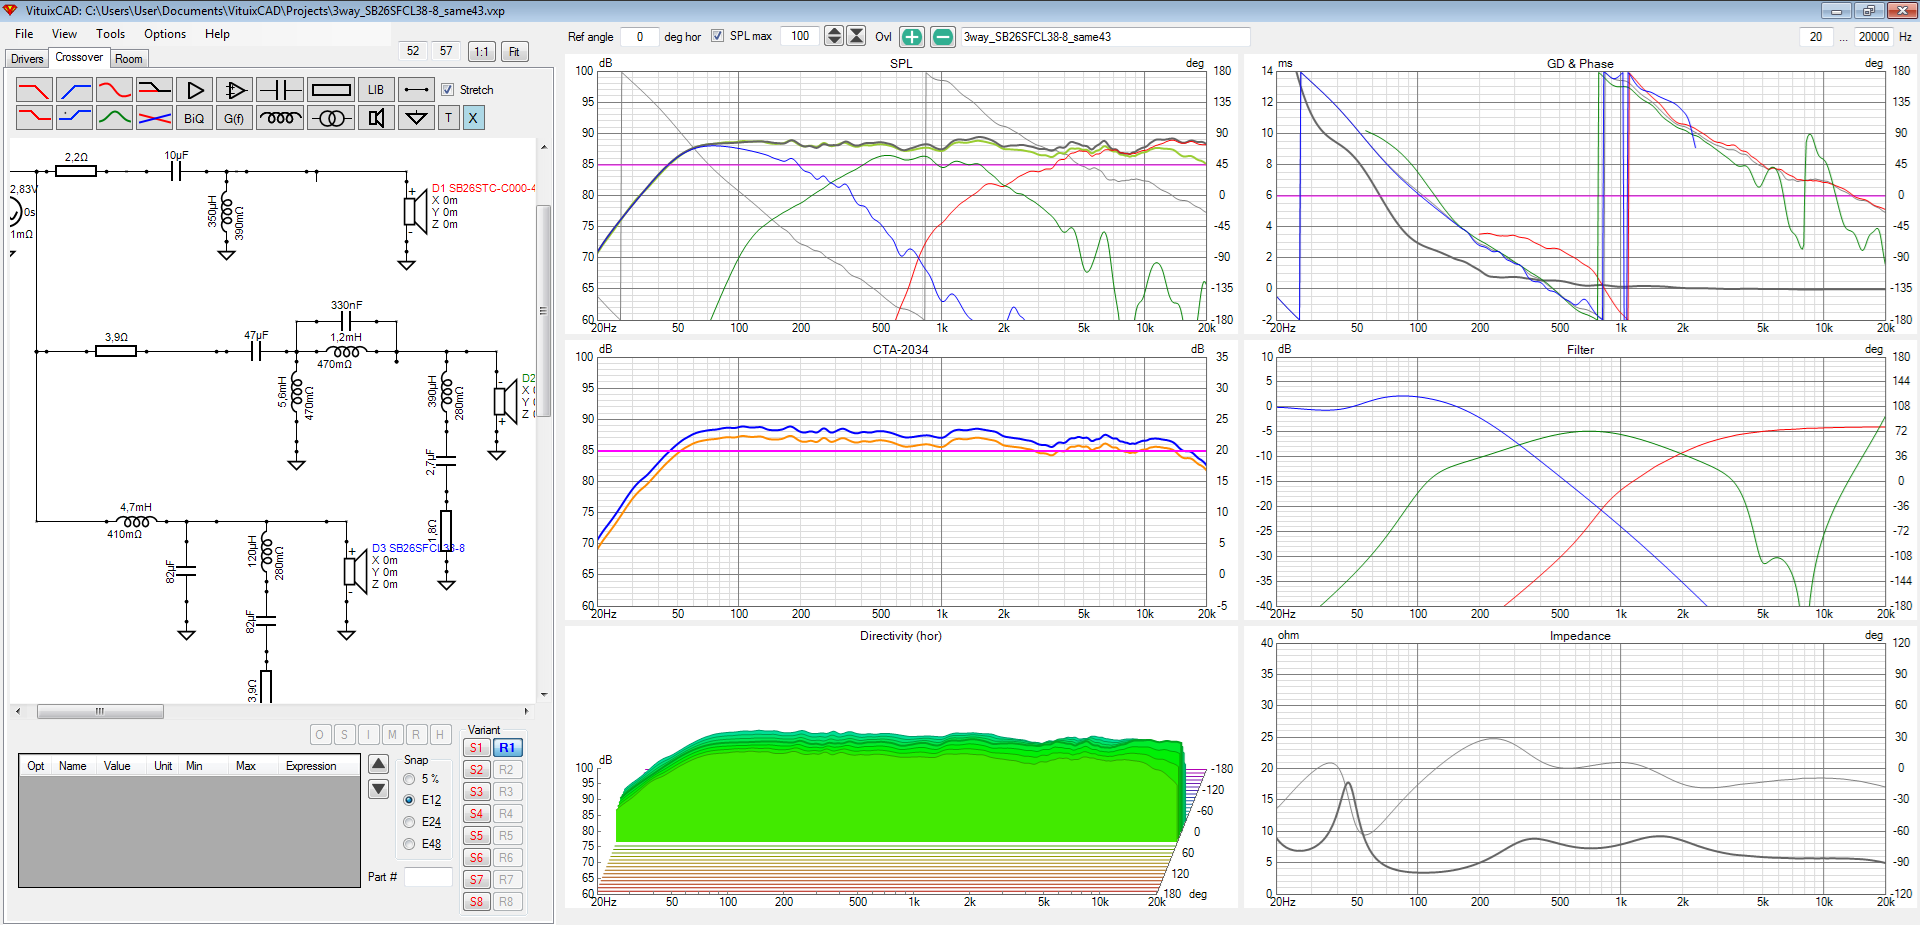The image size is (1920, 925).
Task: Switch to the Crossover tab
Action: [x=79, y=57]
